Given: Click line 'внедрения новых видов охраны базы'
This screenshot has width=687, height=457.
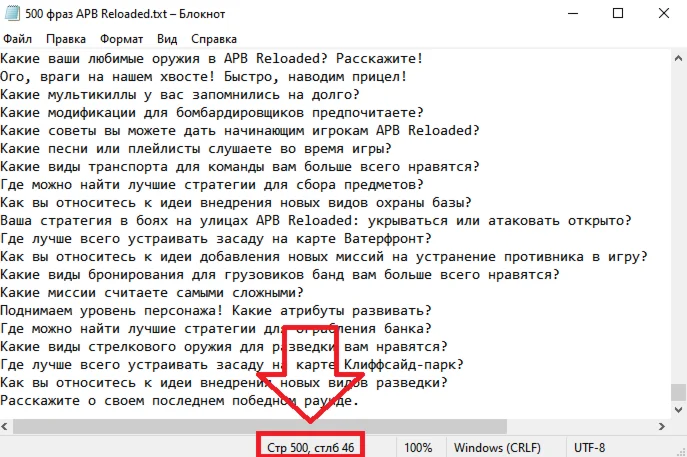Looking at the screenshot, I should pos(236,202).
